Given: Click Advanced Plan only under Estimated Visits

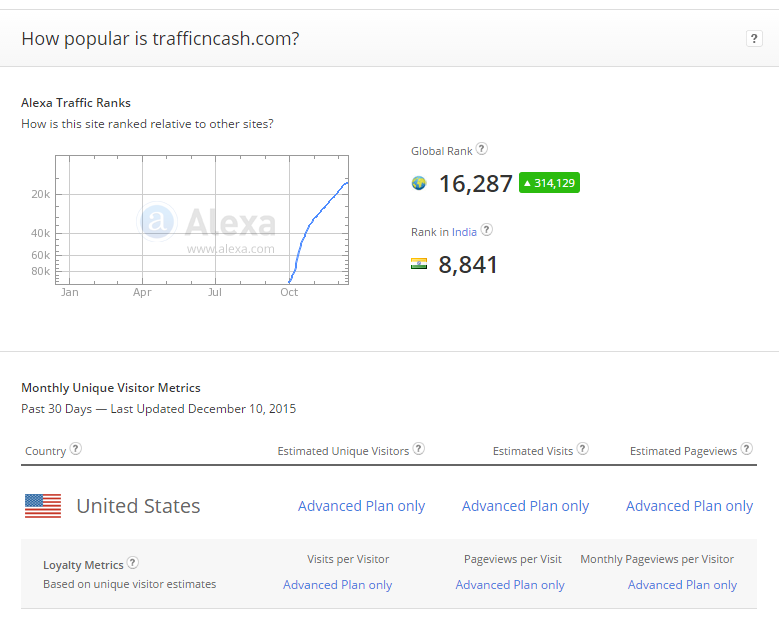Looking at the screenshot, I should tap(525, 506).
